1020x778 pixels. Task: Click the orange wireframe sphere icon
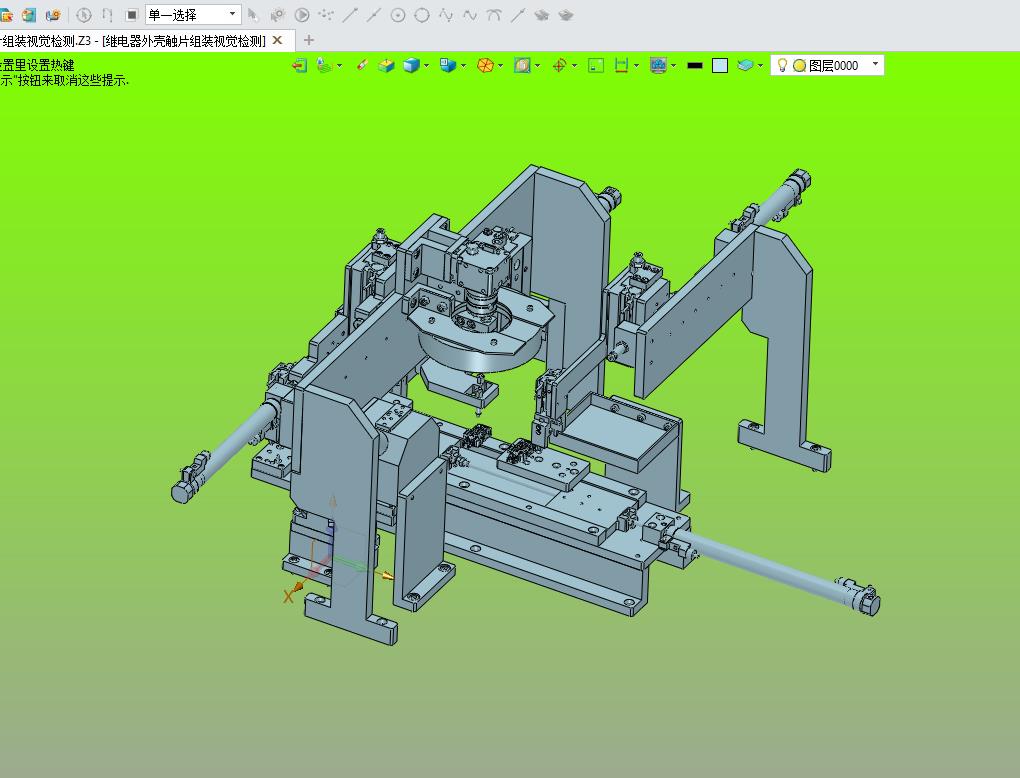485,65
